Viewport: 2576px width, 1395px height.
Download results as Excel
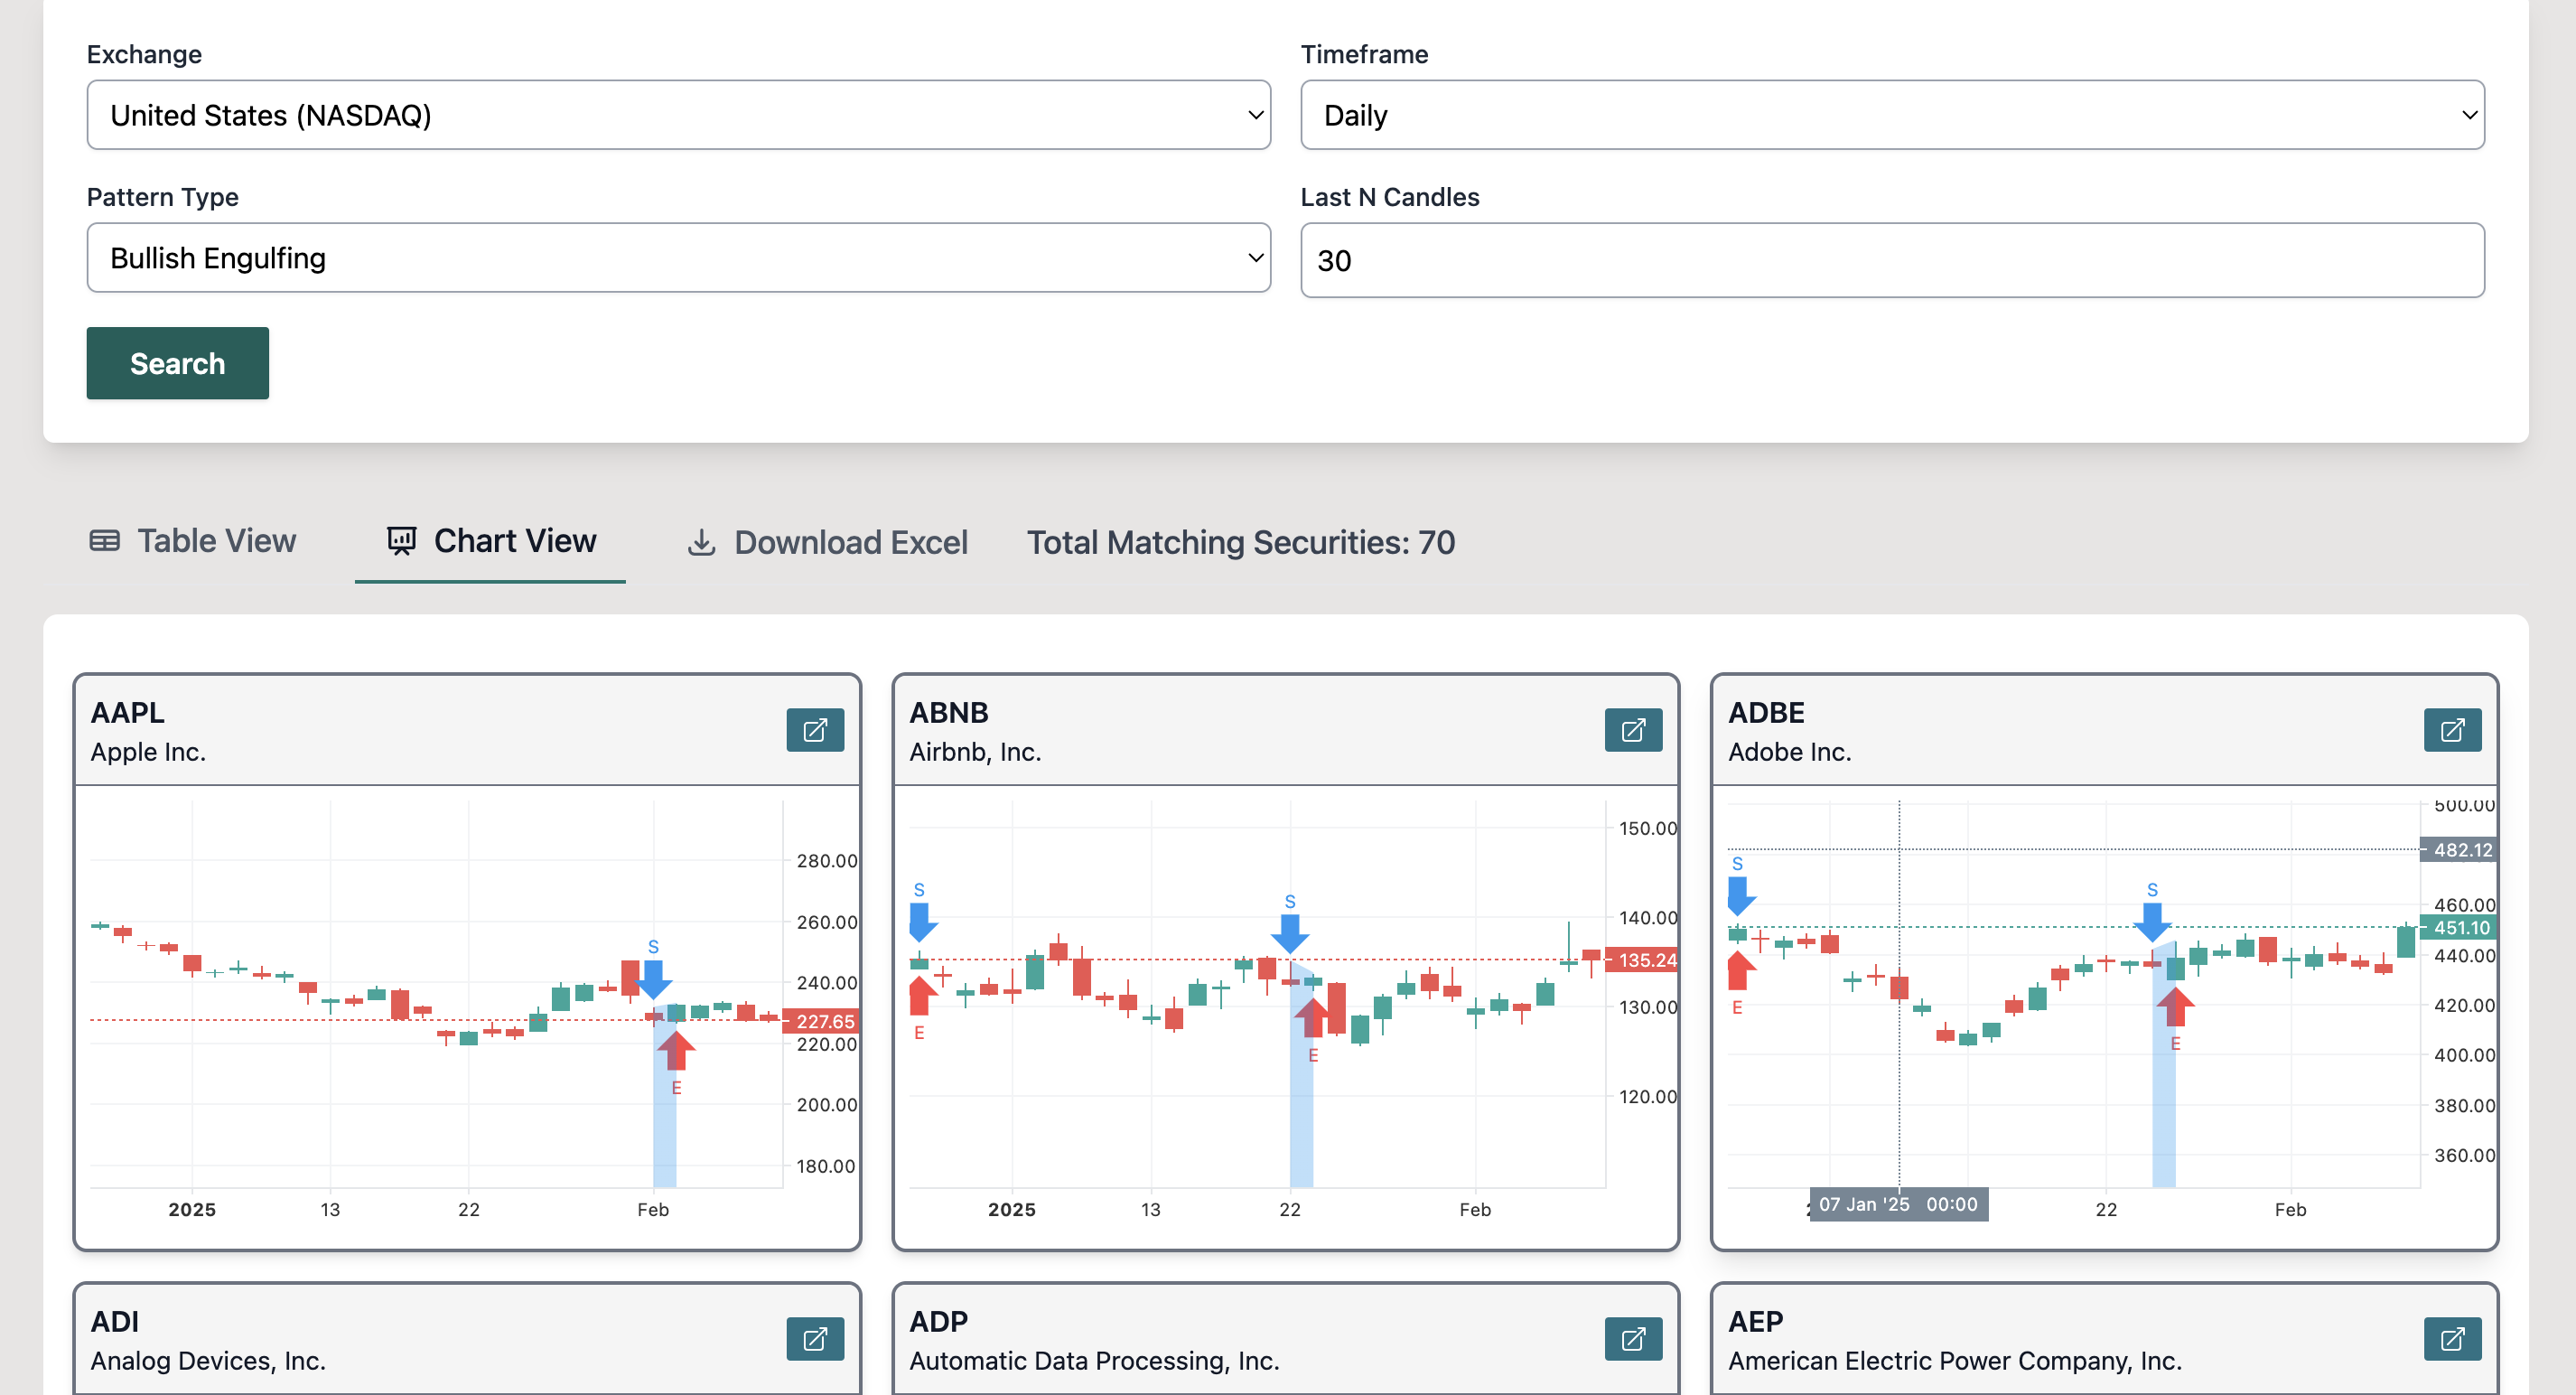(828, 543)
